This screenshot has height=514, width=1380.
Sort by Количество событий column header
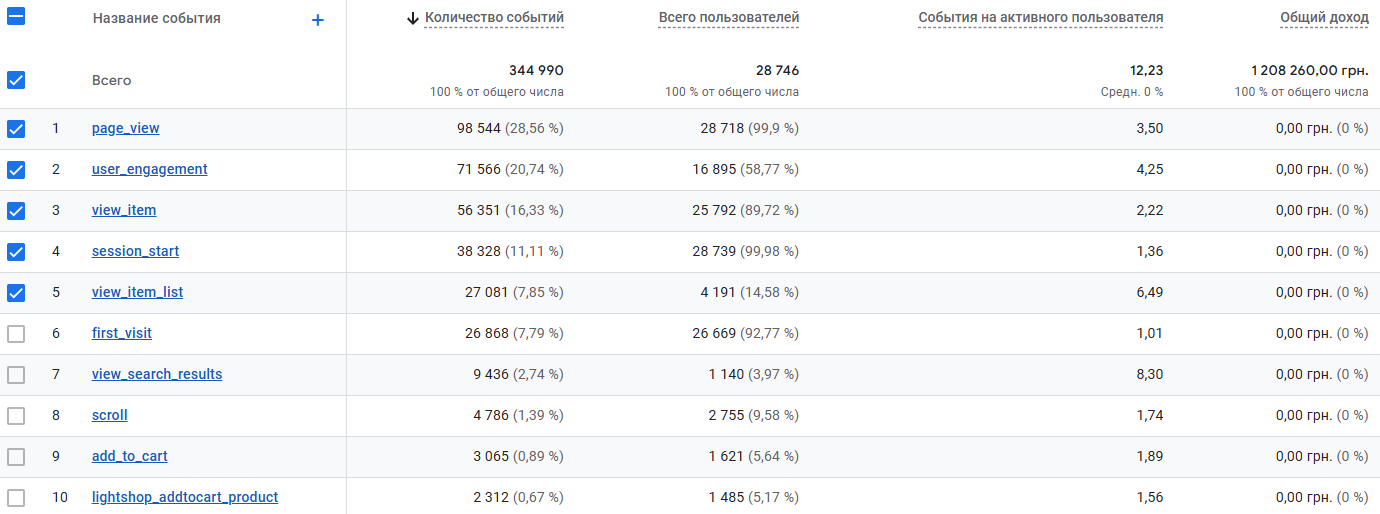click(x=494, y=18)
